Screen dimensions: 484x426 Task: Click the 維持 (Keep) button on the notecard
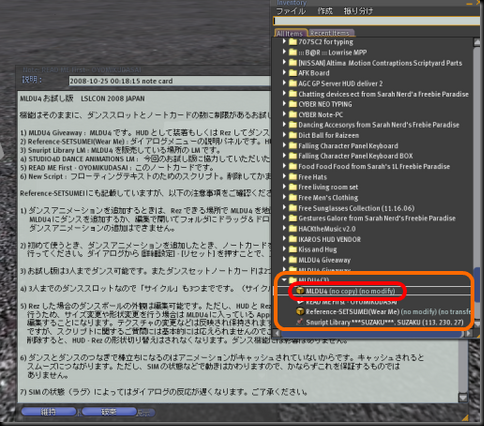[x=49, y=412]
